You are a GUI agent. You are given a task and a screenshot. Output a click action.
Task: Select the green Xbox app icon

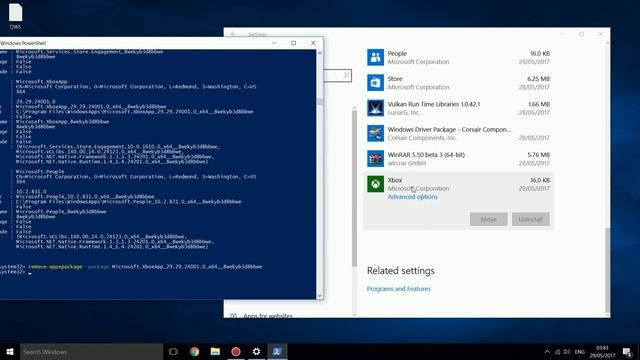pyautogui.click(x=375, y=184)
